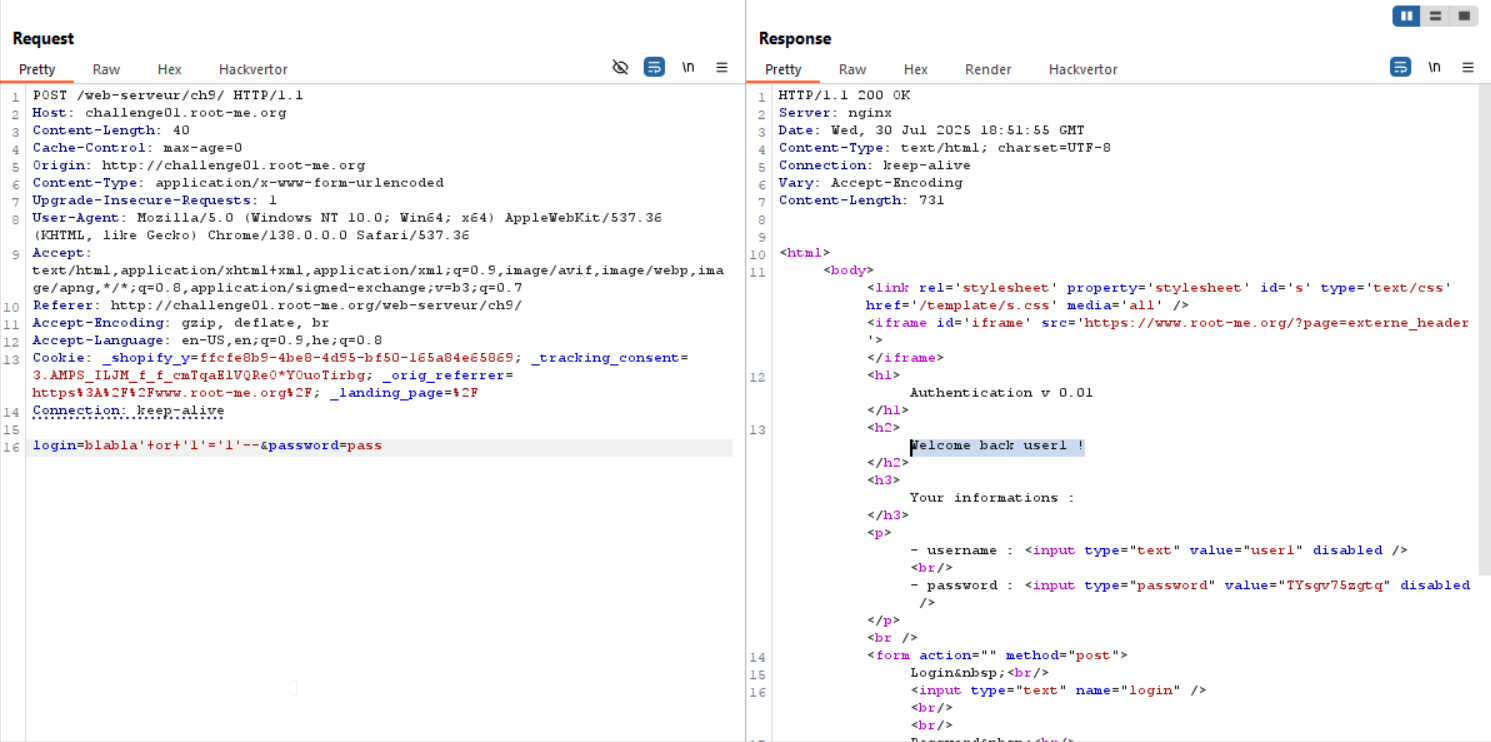Select the Hackvertor tab in Request panel
This screenshot has width=1491, height=742.
253,69
